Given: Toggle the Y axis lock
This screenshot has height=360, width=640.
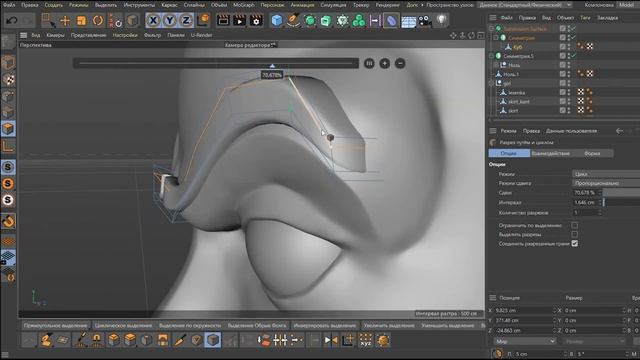Looking at the screenshot, I should (x=169, y=20).
